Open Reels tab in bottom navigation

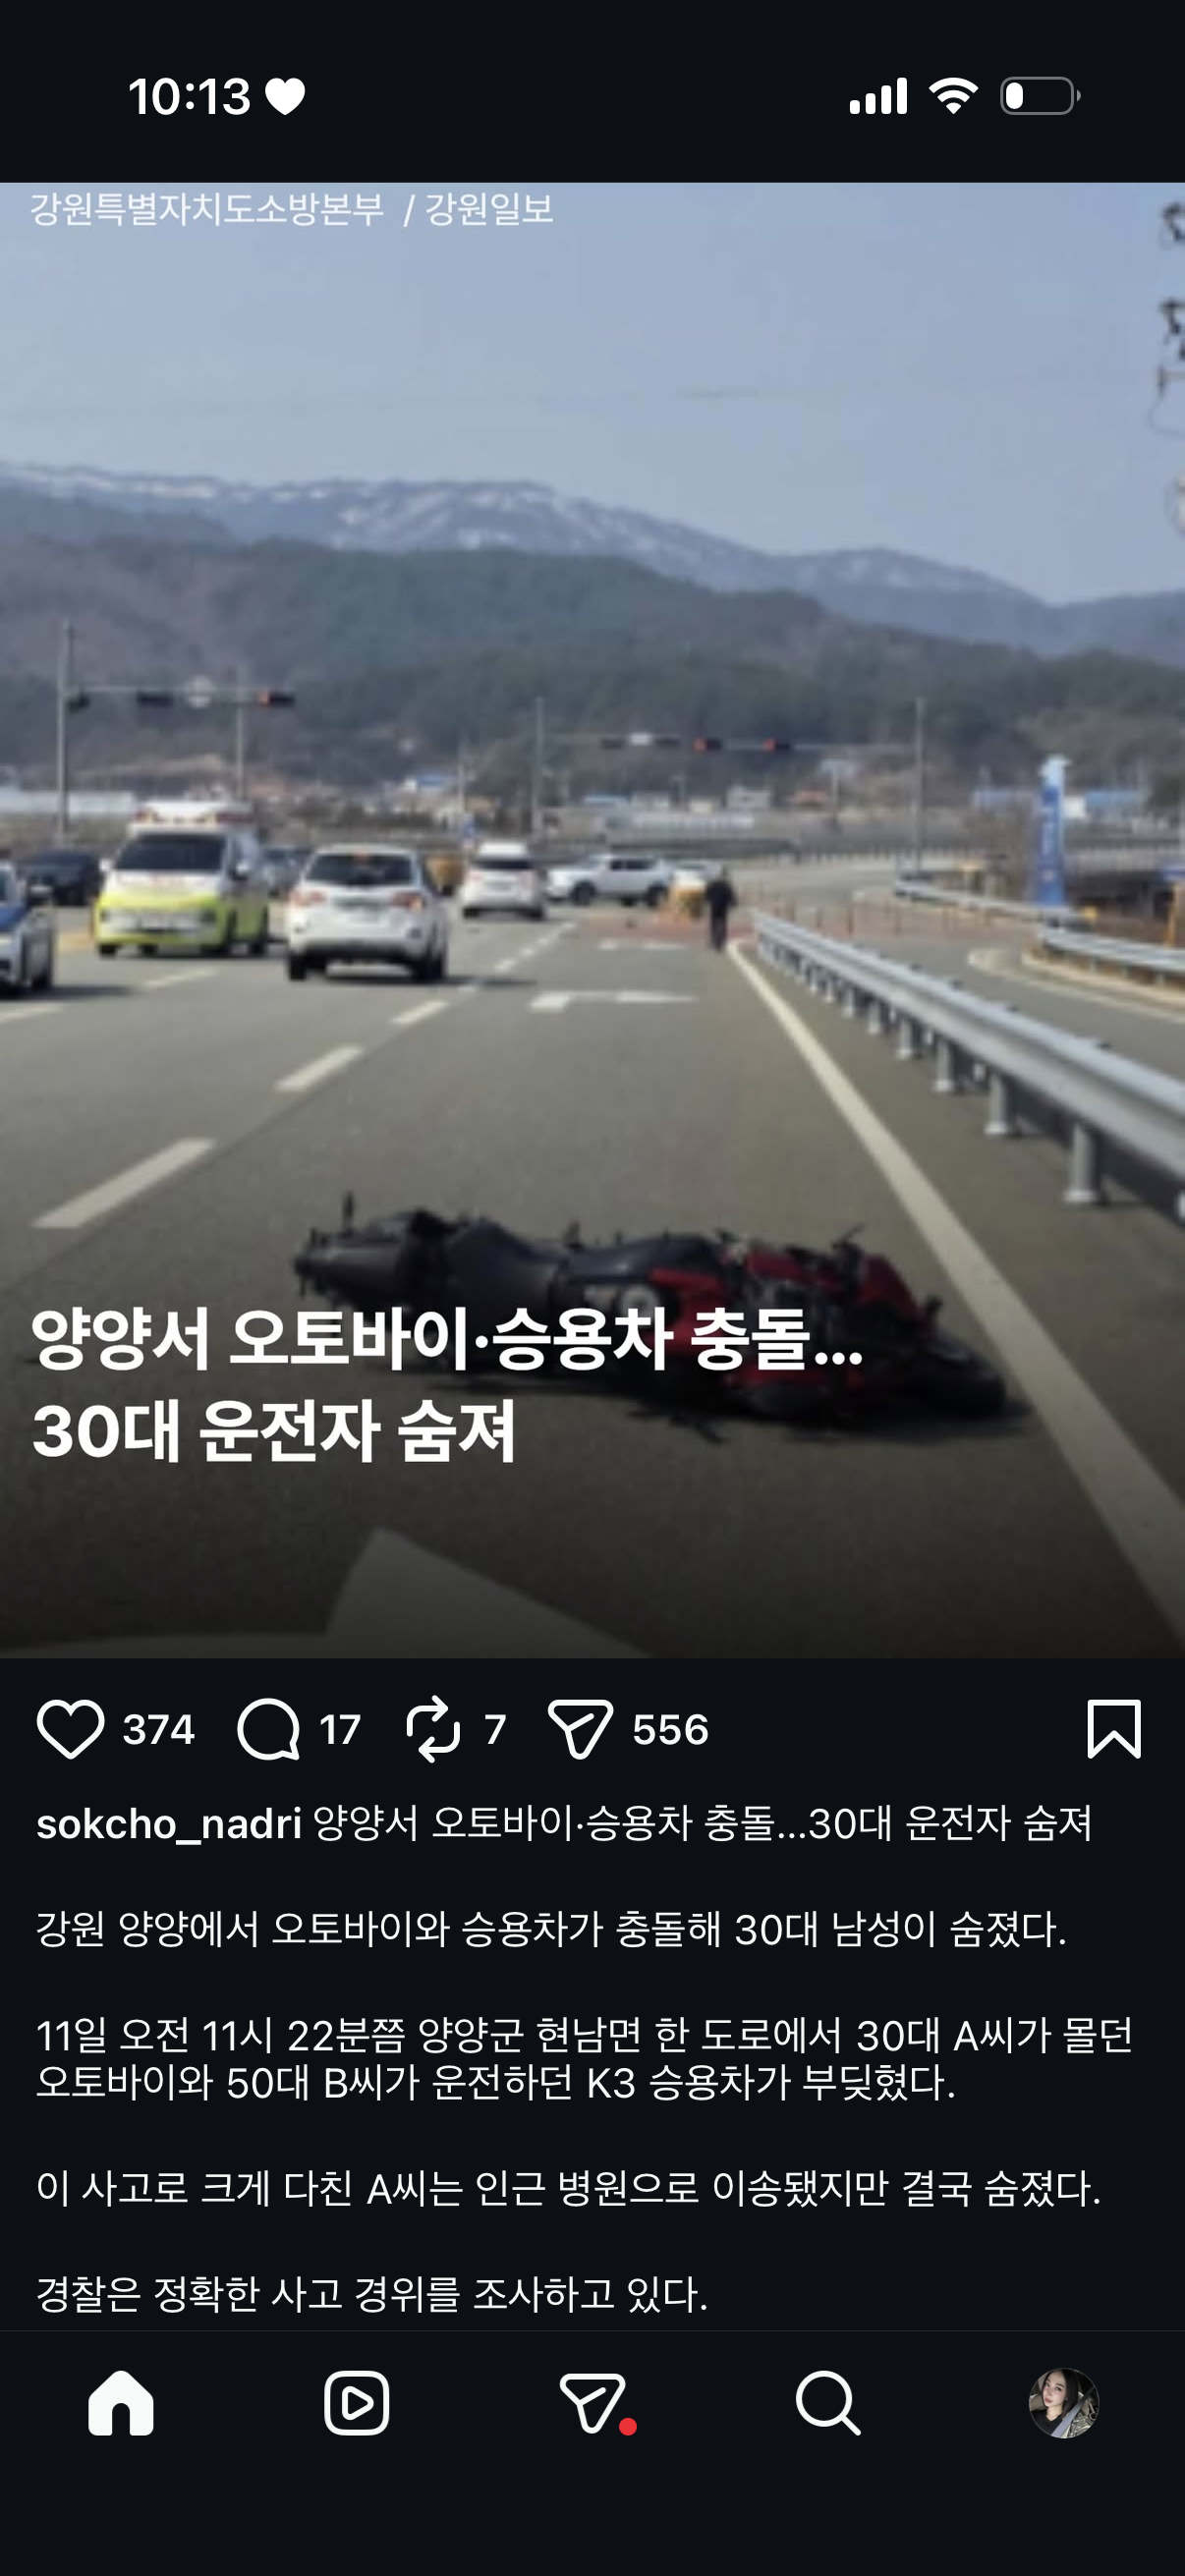[x=357, y=2402]
